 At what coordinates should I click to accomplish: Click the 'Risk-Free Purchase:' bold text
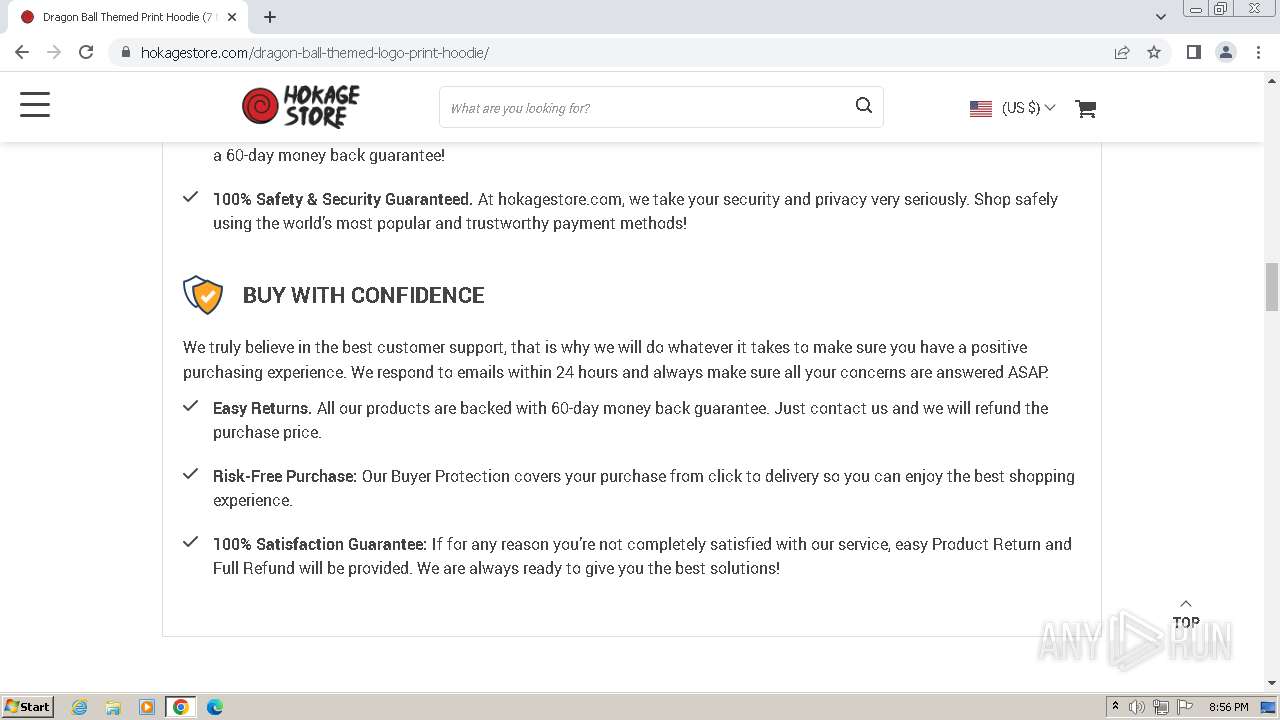[285, 476]
